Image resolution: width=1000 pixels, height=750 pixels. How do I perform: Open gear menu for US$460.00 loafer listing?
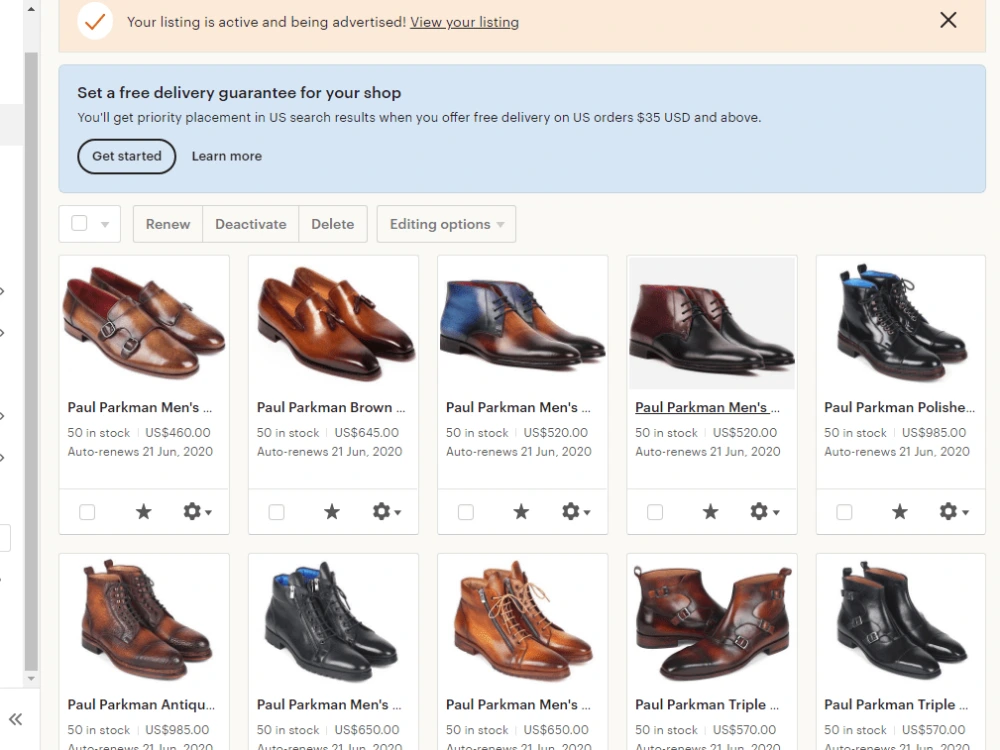[x=197, y=511]
